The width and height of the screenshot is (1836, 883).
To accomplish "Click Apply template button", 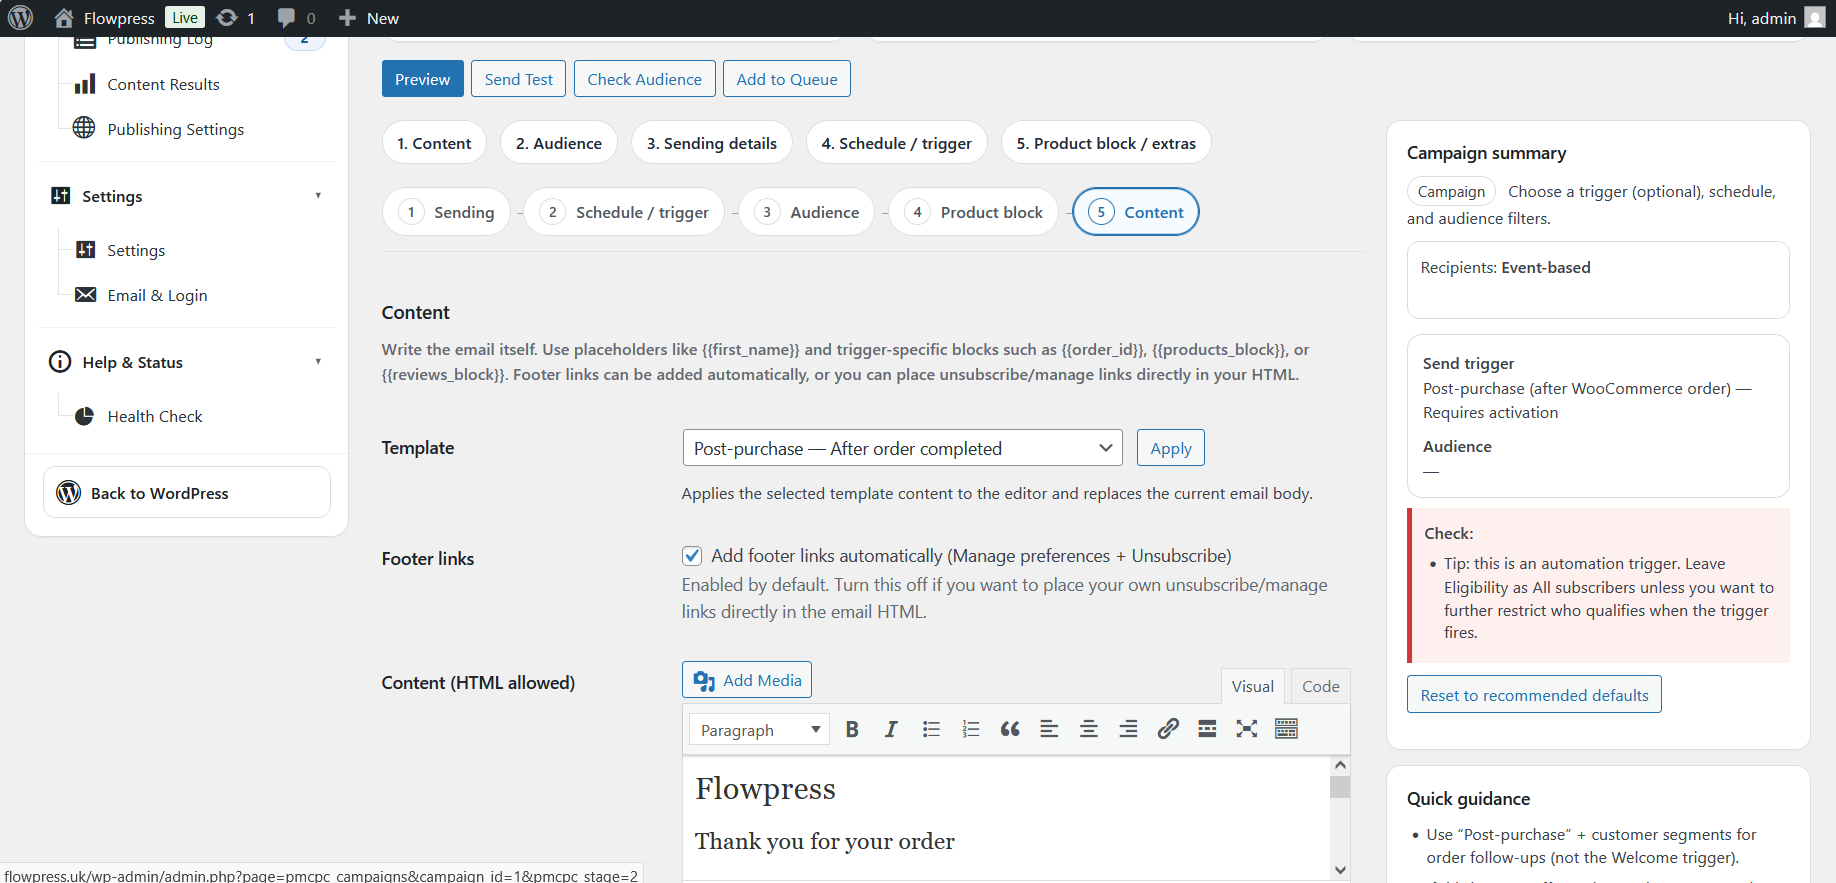I will tap(1170, 448).
